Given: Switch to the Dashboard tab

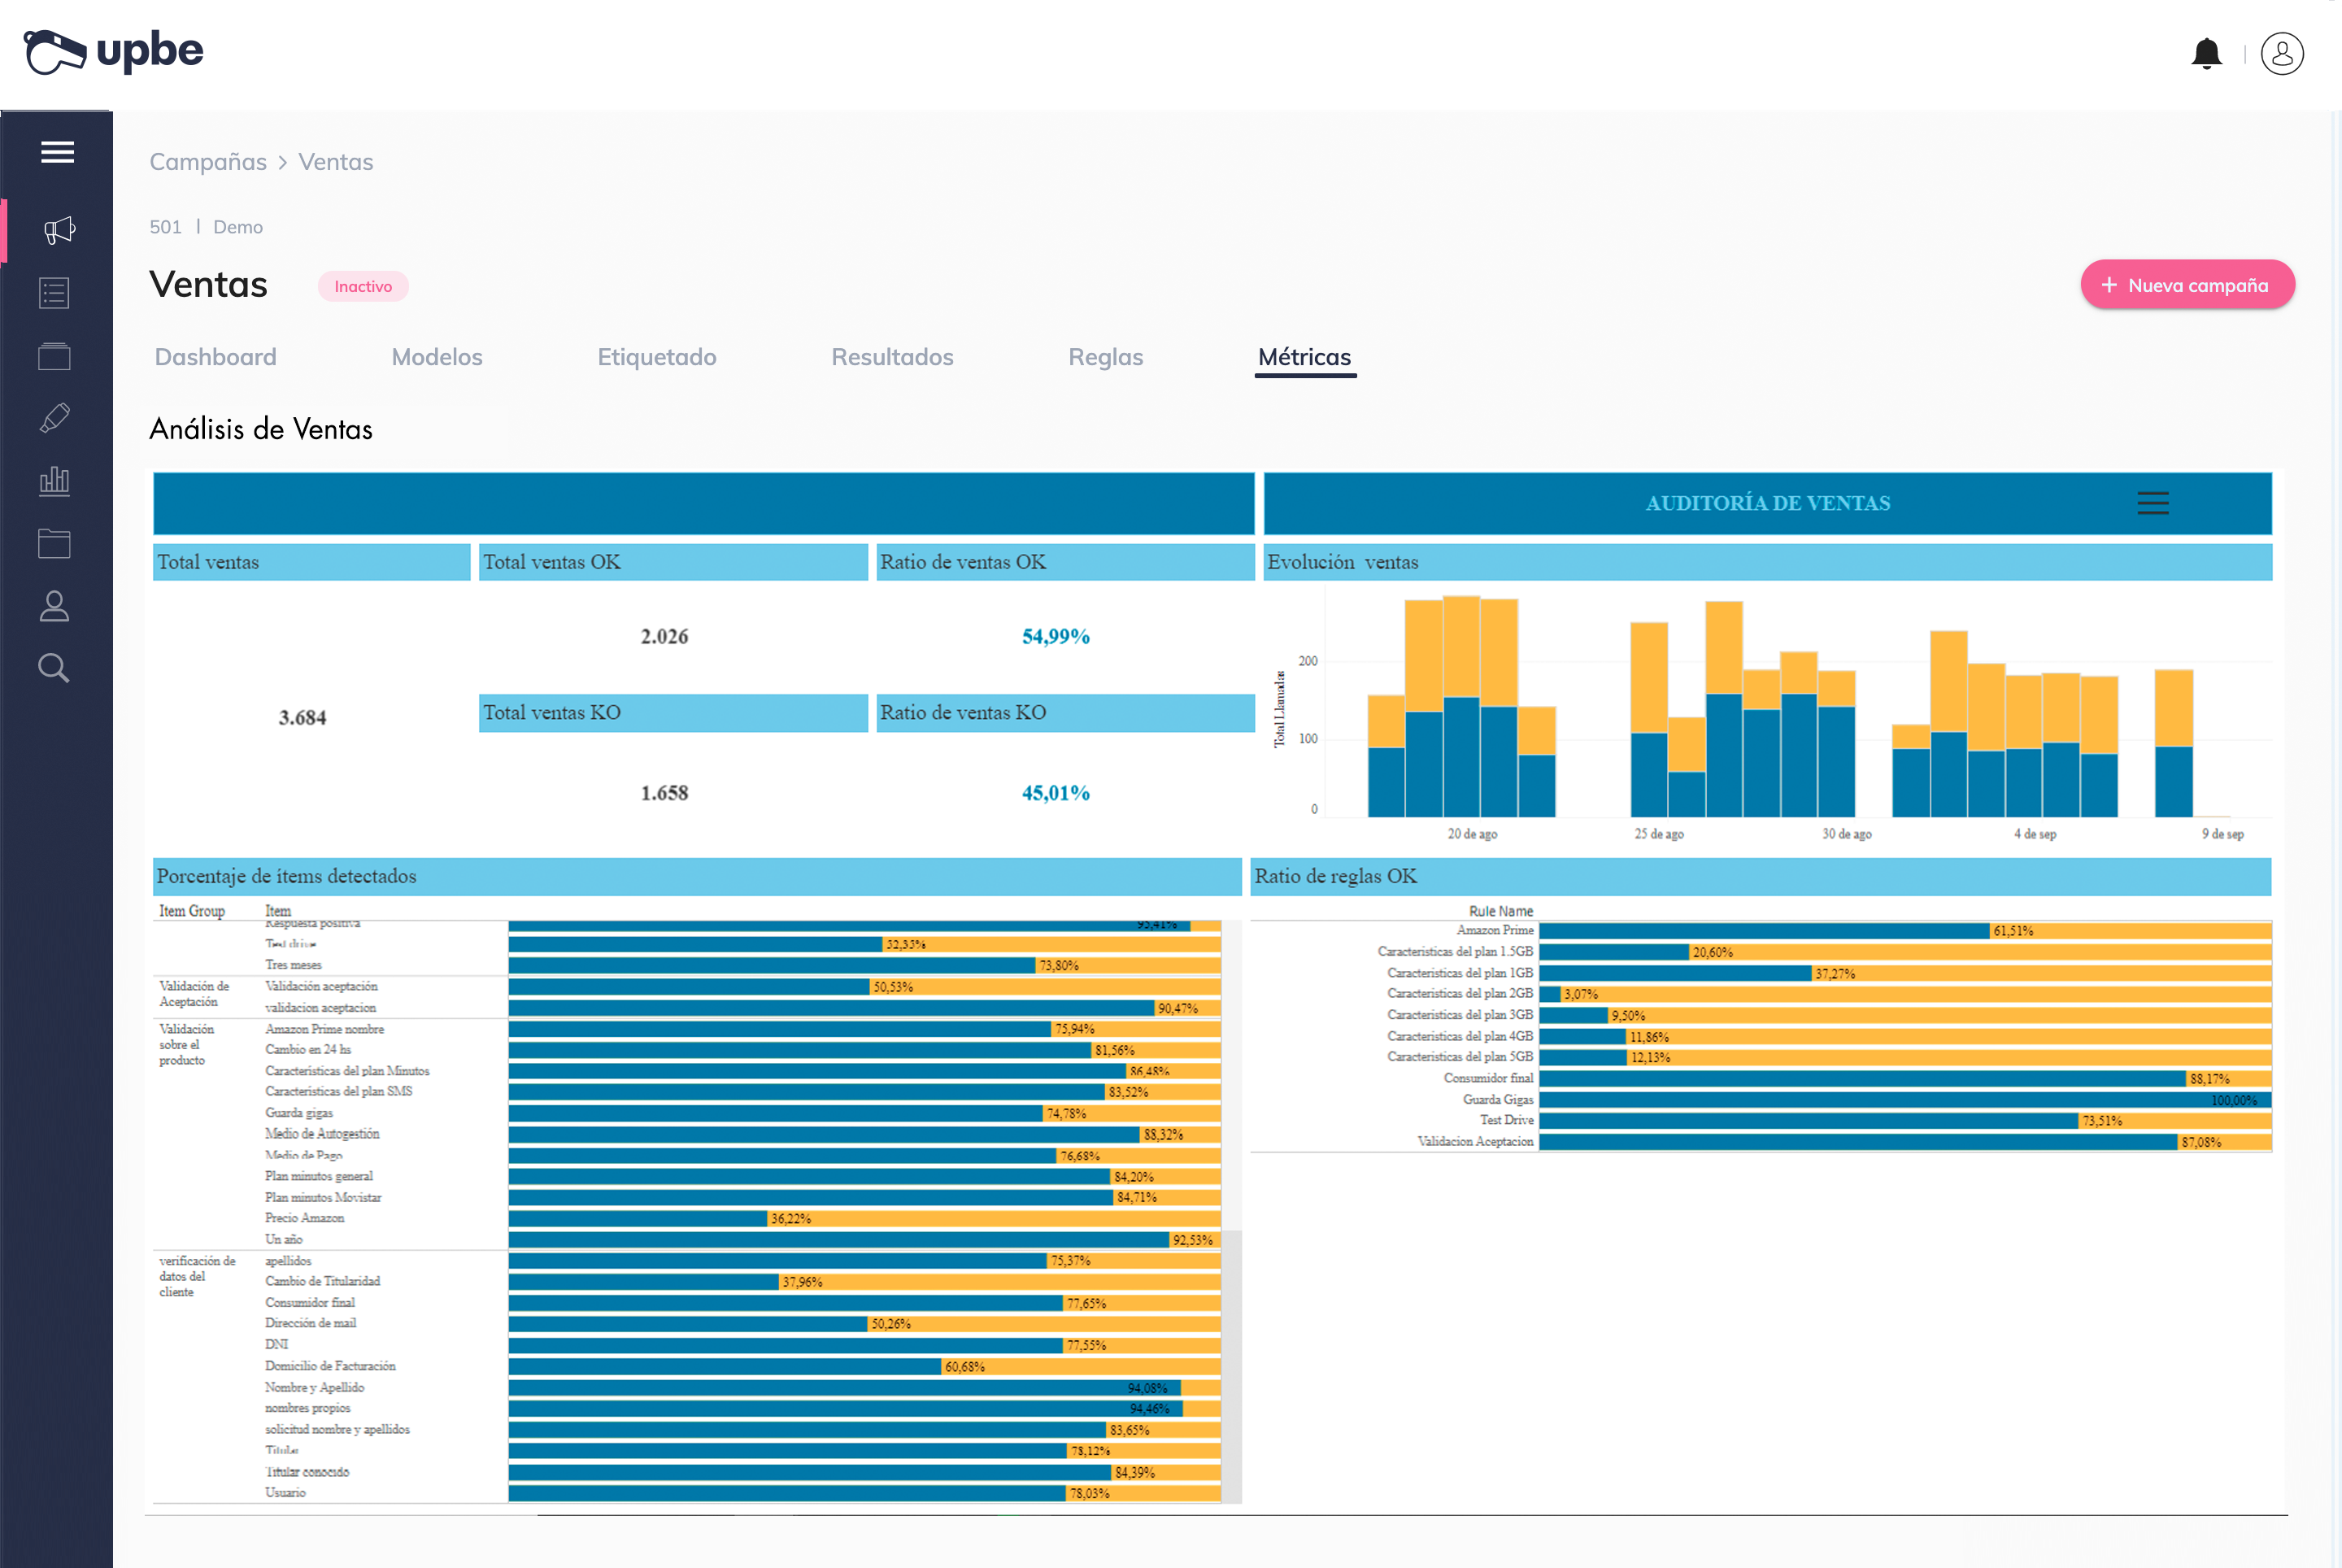Looking at the screenshot, I should [215, 357].
